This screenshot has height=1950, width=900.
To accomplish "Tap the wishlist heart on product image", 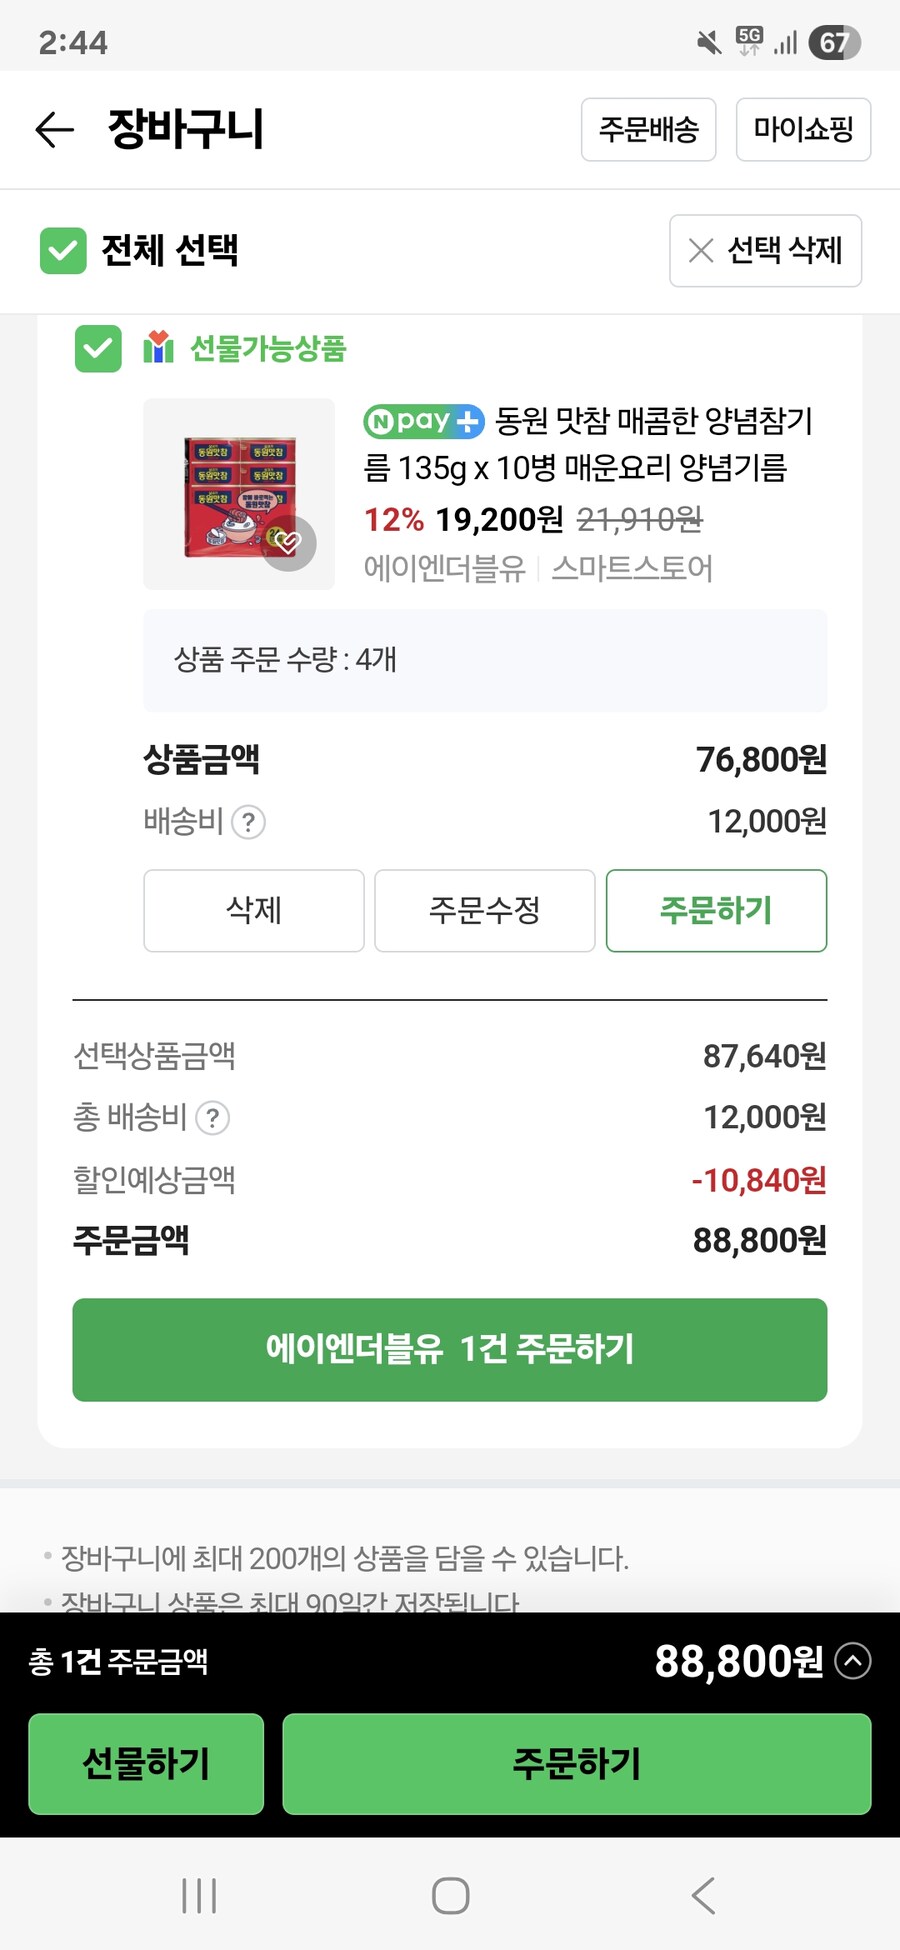I will click(x=289, y=543).
